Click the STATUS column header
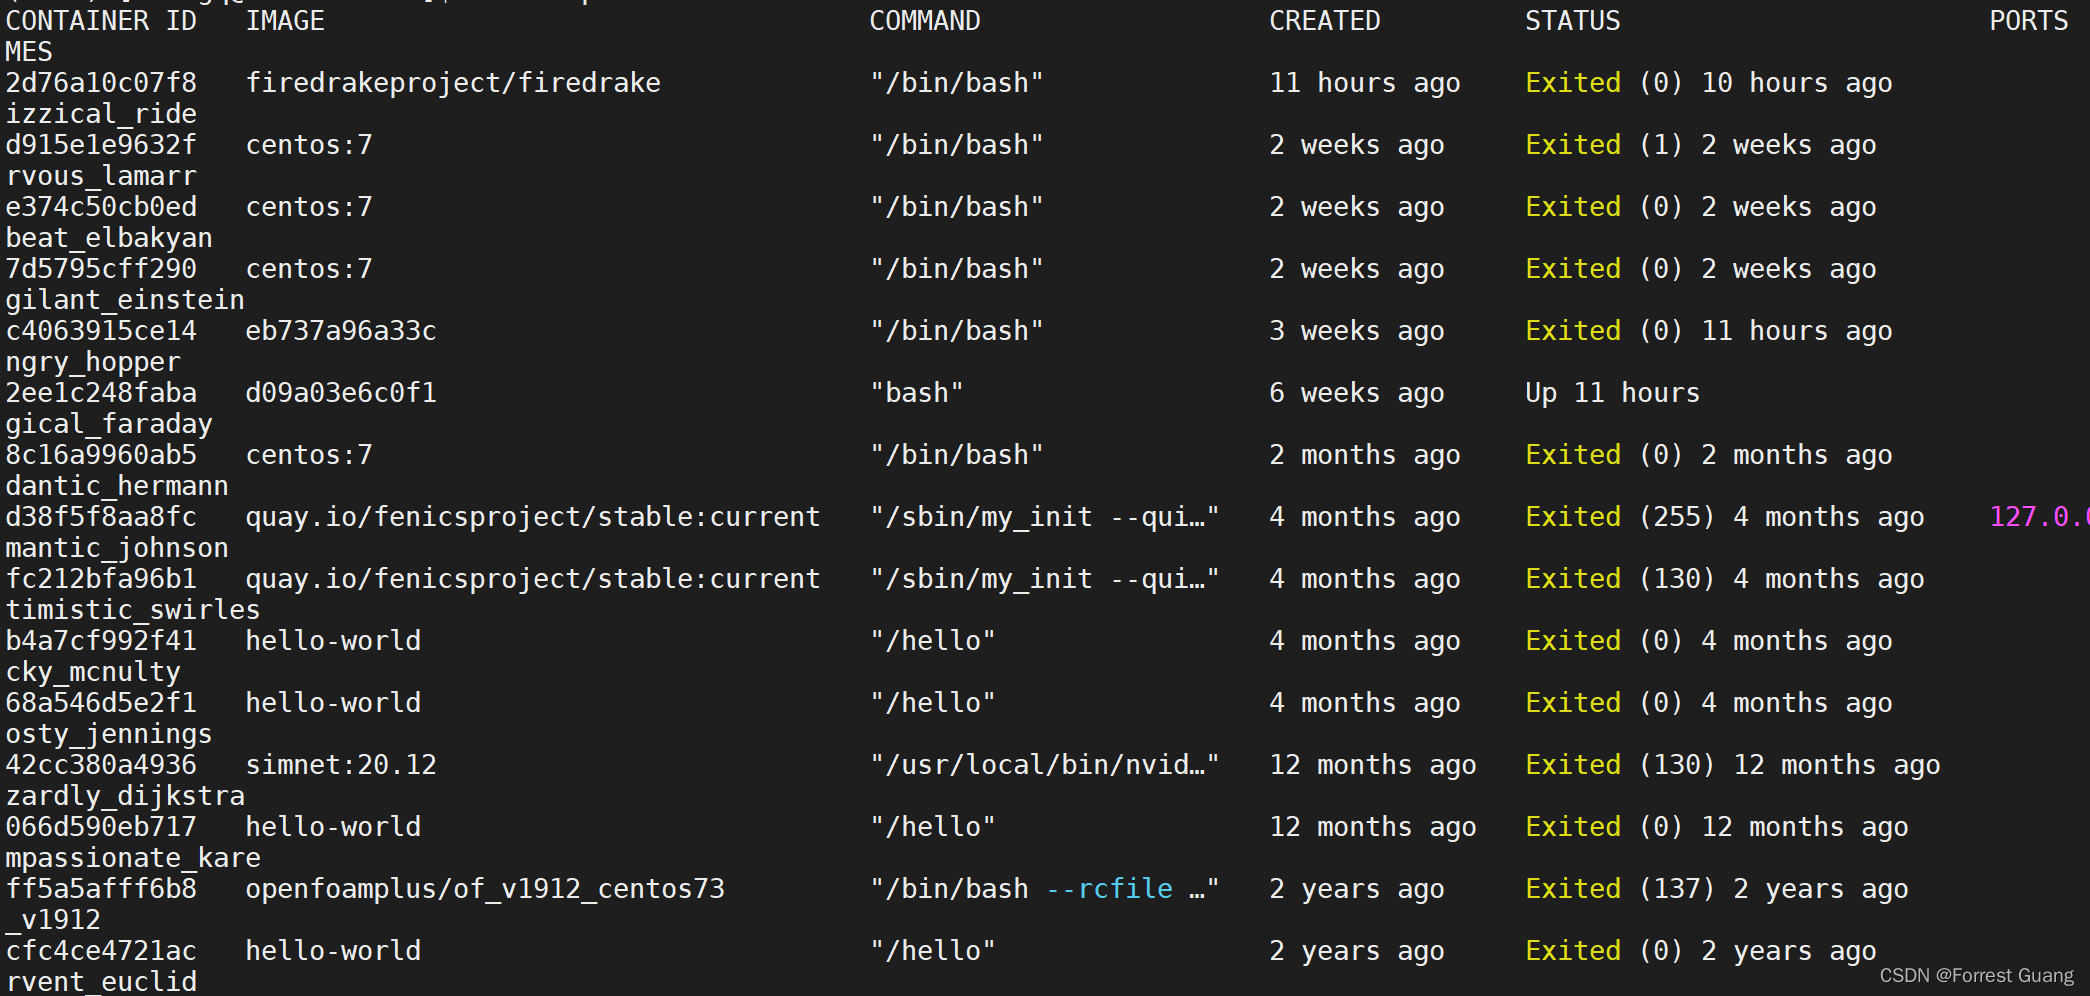 (1572, 20)
